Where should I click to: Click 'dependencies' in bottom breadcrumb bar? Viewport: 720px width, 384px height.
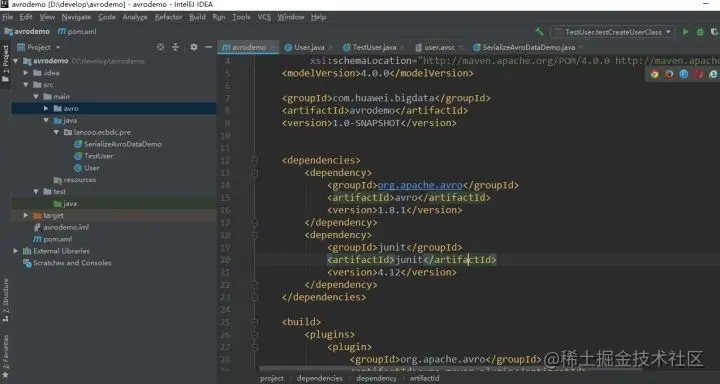320,378
